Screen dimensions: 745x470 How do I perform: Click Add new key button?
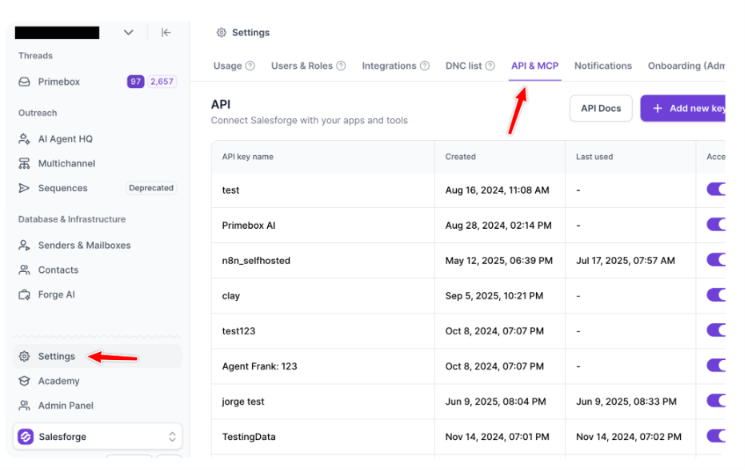(683, 108)
